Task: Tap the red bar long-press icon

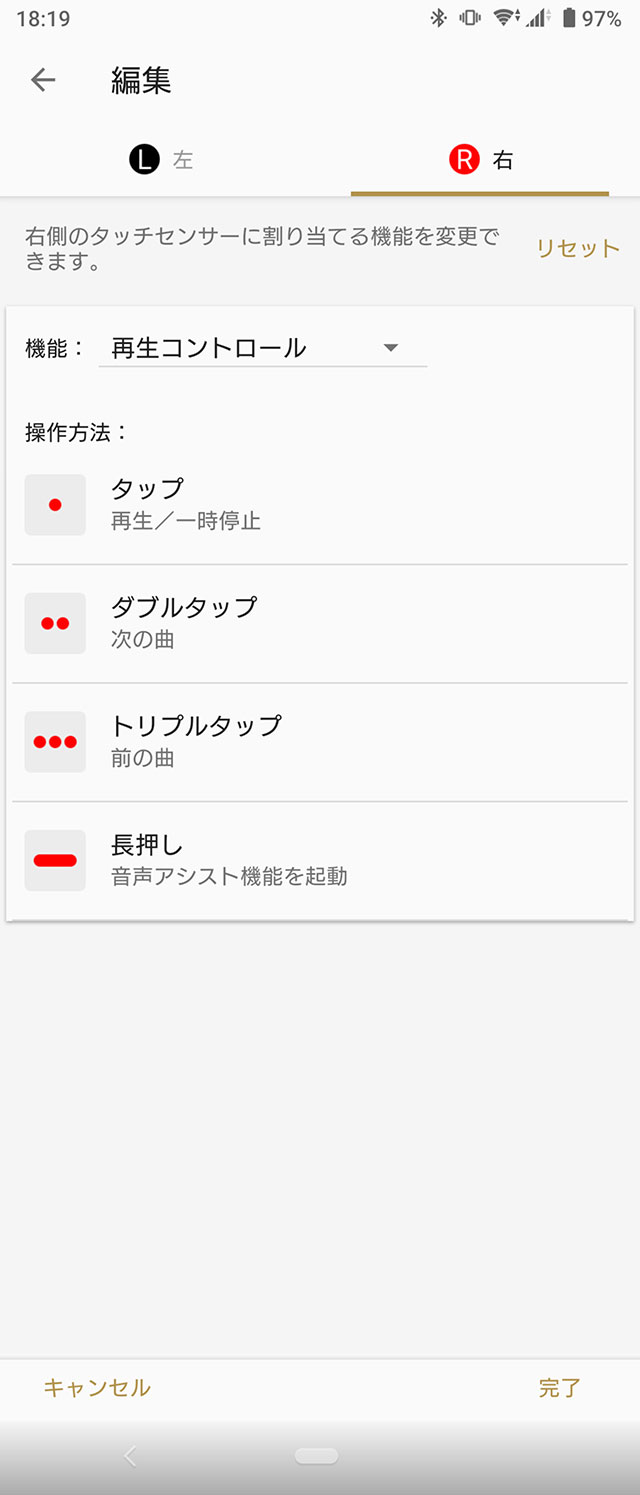Action: pos(55,860)
